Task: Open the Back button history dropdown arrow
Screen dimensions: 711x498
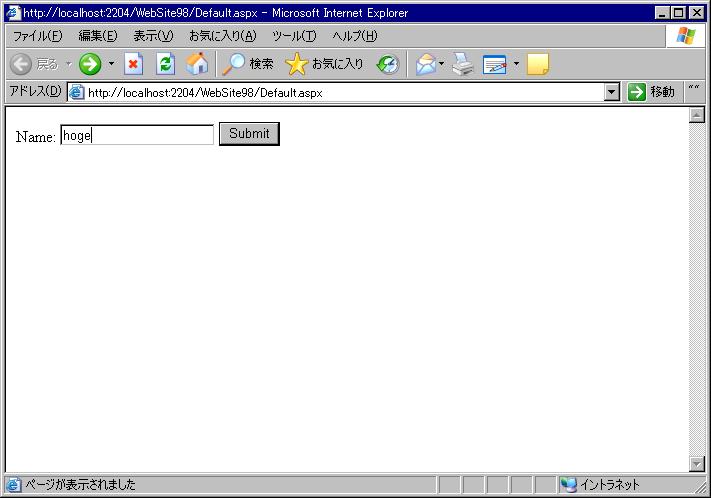Action: pyautogui.click(x=69, y=64)
